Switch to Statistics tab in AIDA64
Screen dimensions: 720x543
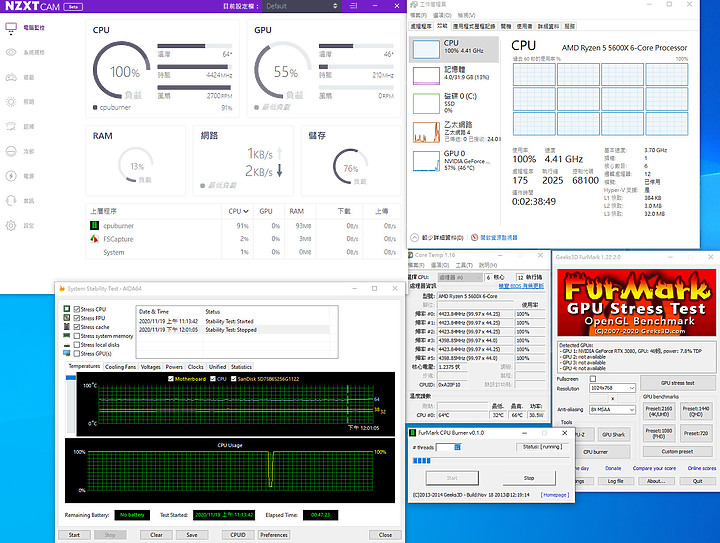[242, 367]
